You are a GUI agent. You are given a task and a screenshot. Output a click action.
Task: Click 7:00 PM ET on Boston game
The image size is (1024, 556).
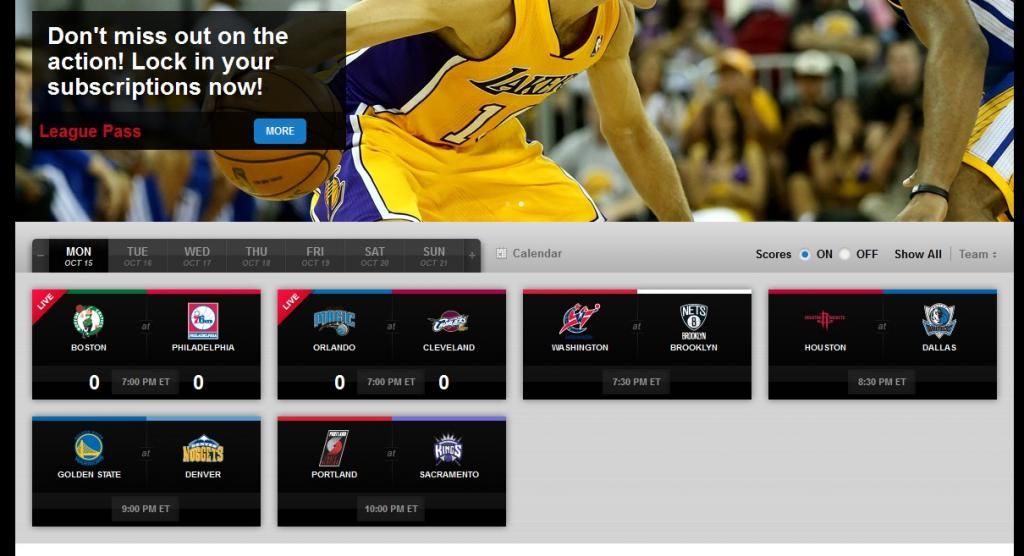(x=146, y=382)
